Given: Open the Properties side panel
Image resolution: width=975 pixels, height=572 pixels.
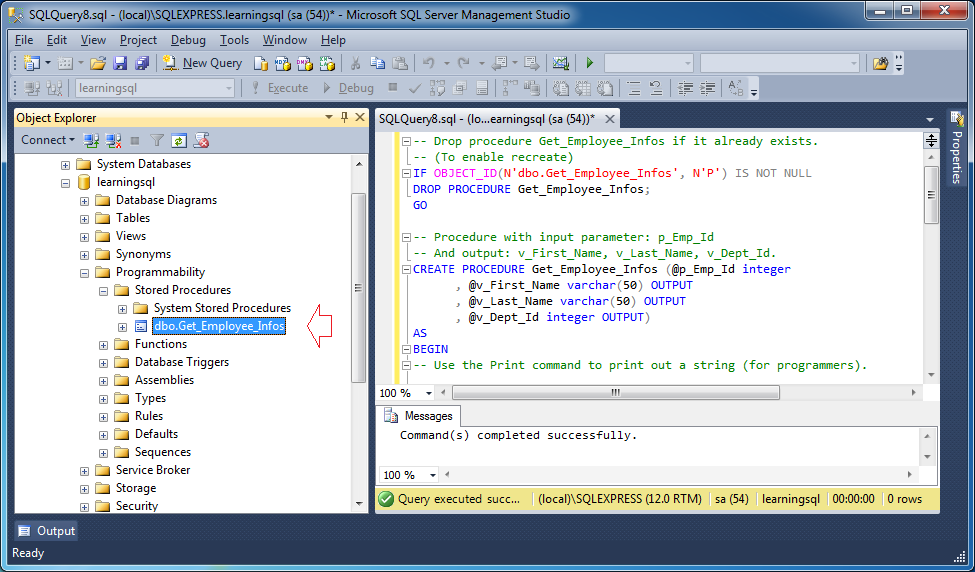Looking at the screenshot, I should pos(956,147).
